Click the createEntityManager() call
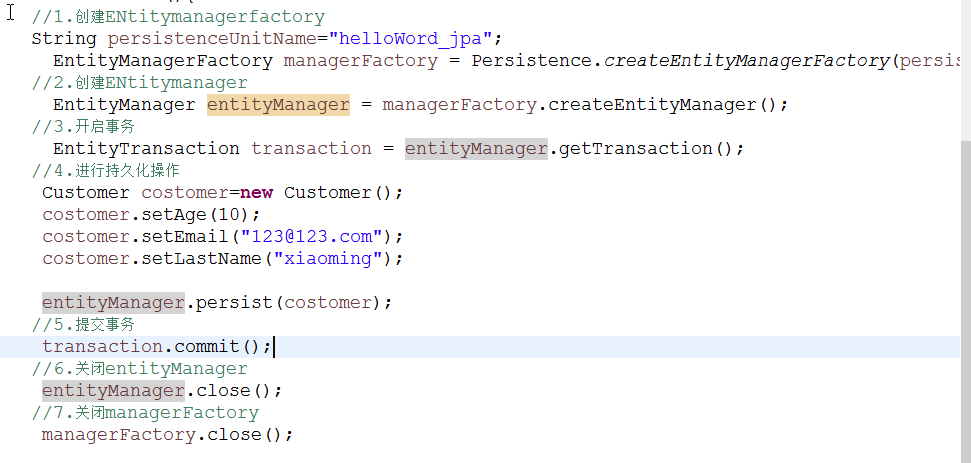This screenshot has width=971, height=463. click(x=662, y=105)
